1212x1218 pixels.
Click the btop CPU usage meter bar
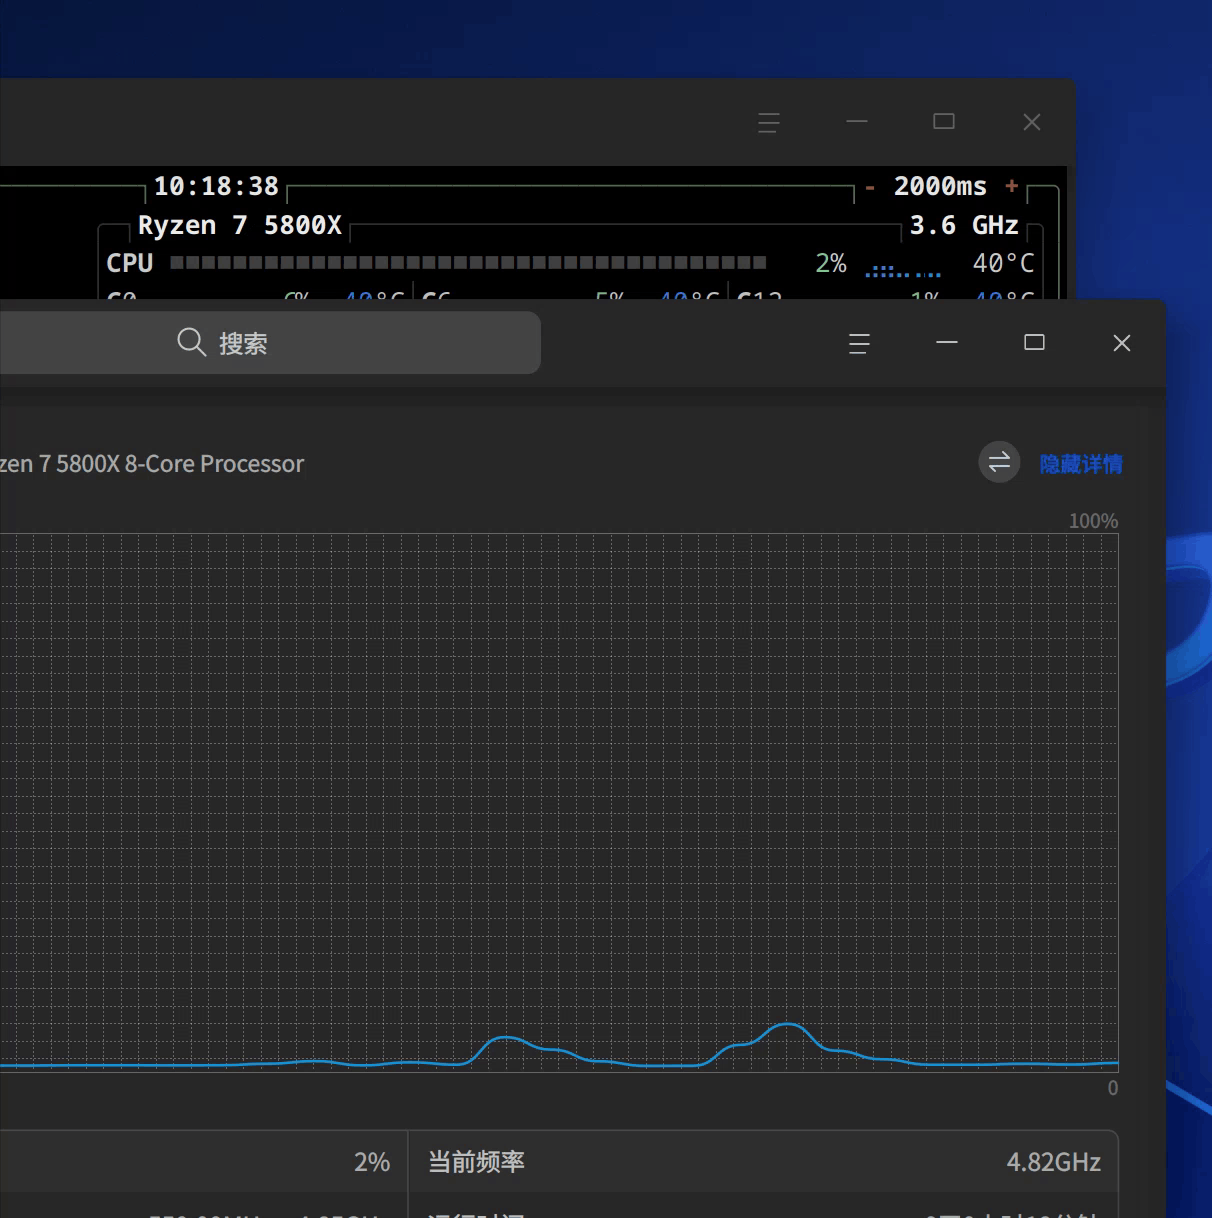tap(468, 263)
